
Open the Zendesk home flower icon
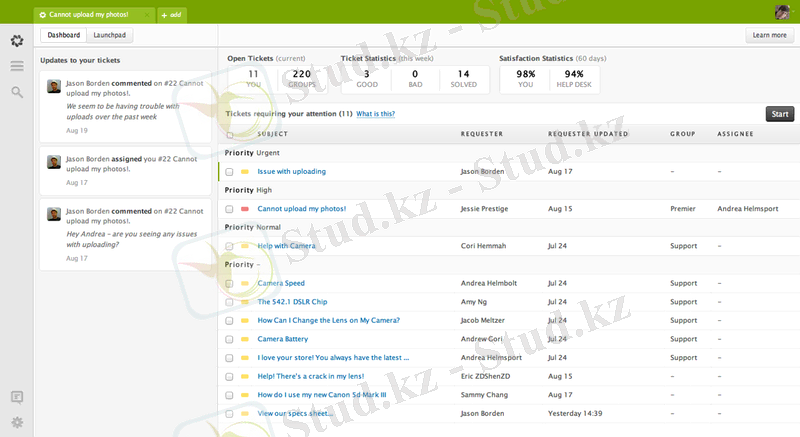17,40
